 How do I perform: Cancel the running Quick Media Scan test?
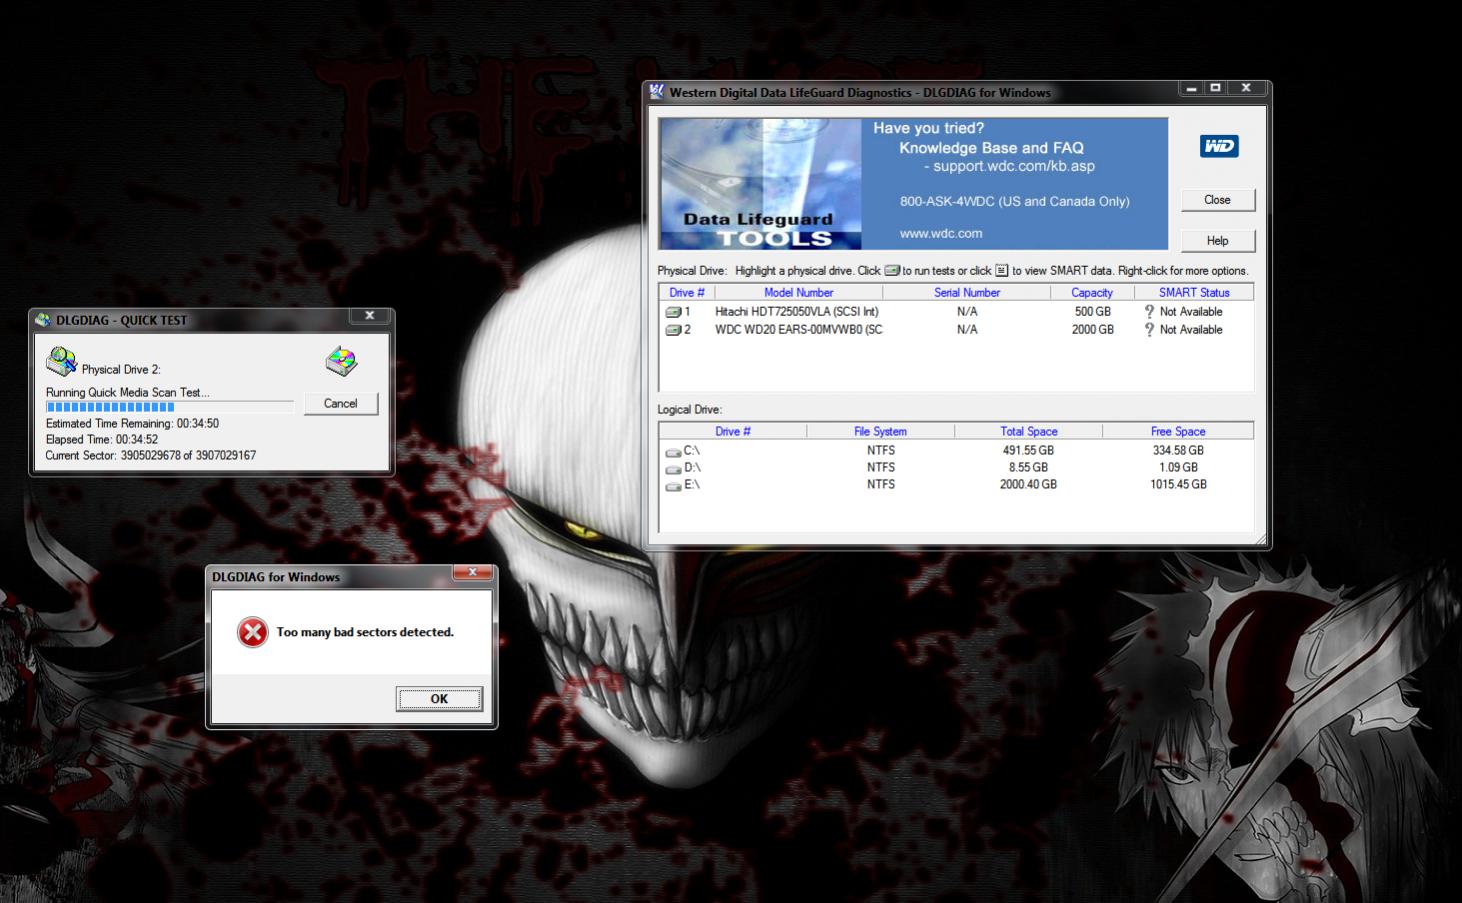click(340, 403)
